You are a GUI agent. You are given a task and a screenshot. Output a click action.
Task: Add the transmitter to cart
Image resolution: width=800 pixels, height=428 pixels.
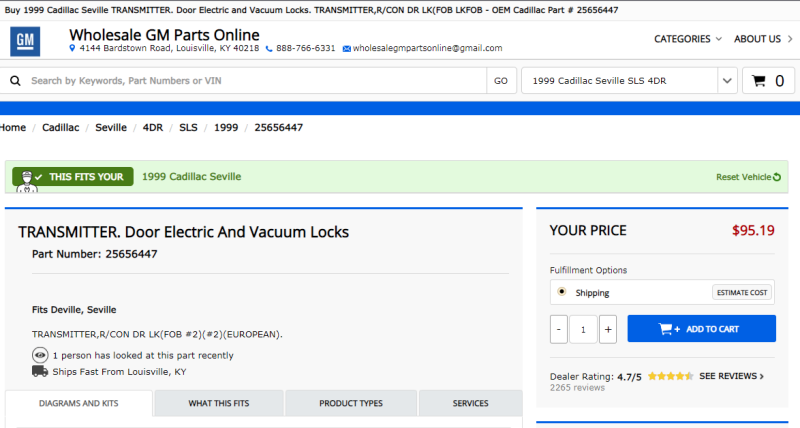click(702, 329)
